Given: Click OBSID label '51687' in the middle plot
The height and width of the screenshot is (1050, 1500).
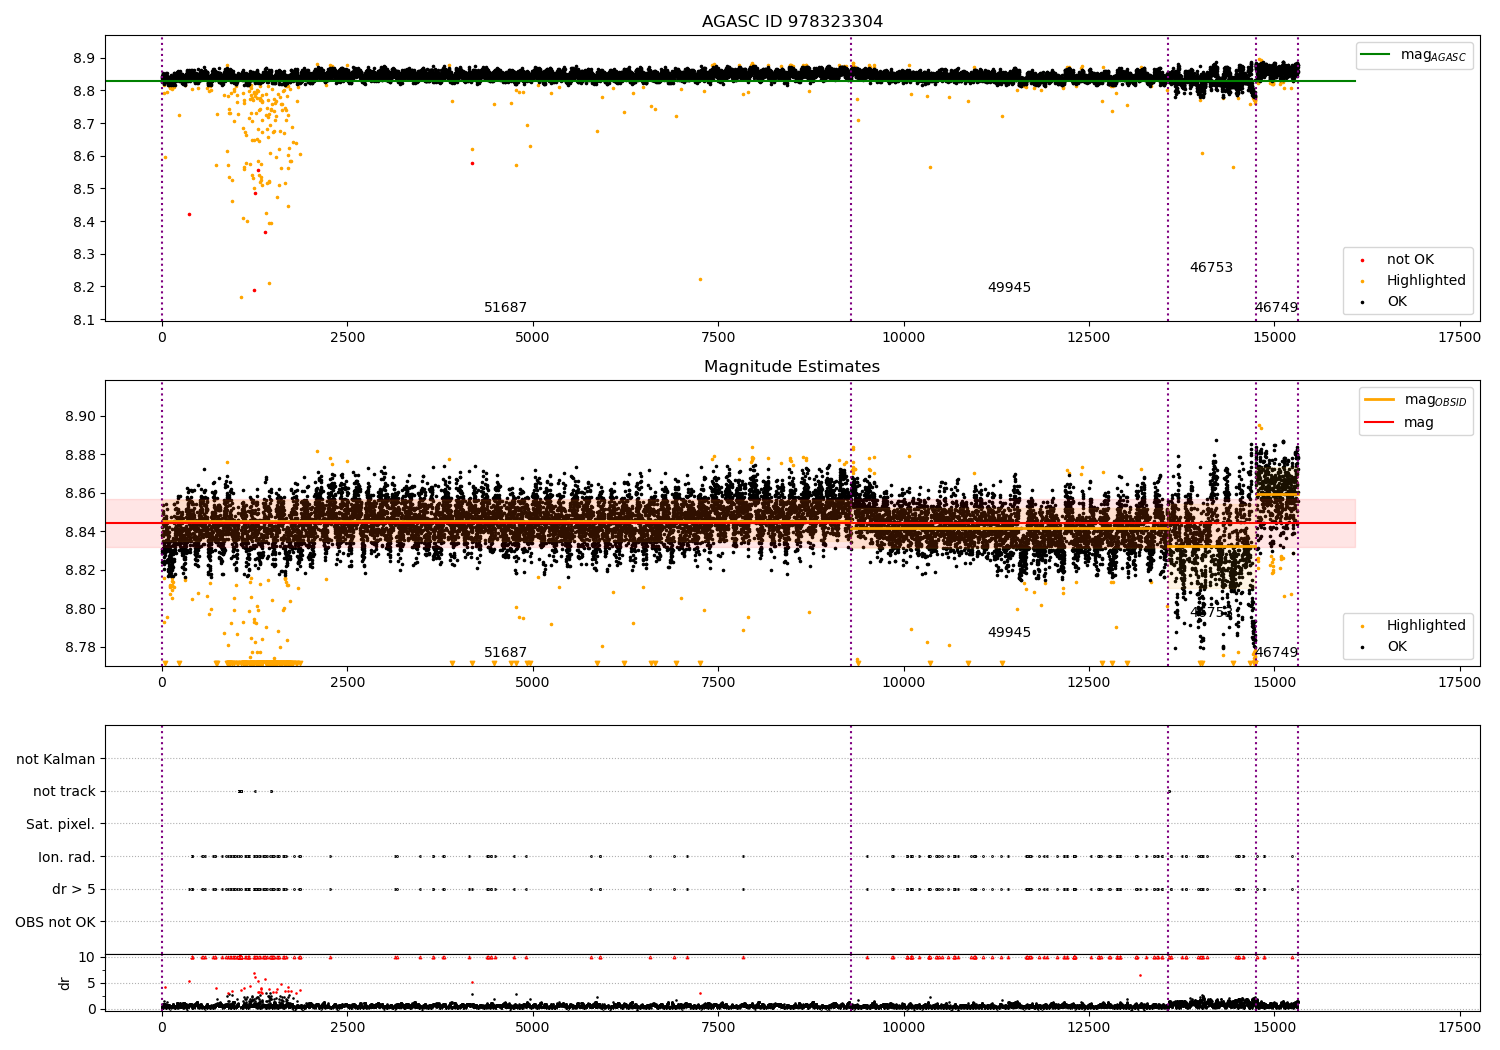Looking at the screenshot, I should (506, 653).
